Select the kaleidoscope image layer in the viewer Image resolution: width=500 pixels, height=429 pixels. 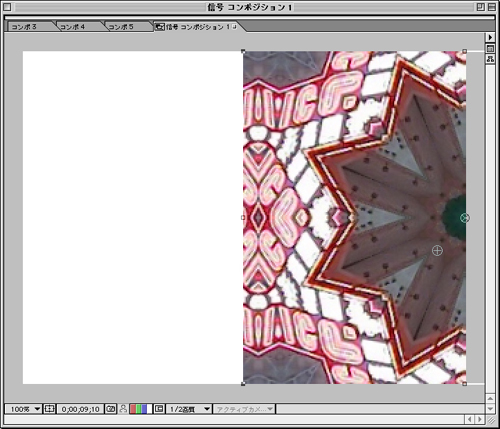354,217
